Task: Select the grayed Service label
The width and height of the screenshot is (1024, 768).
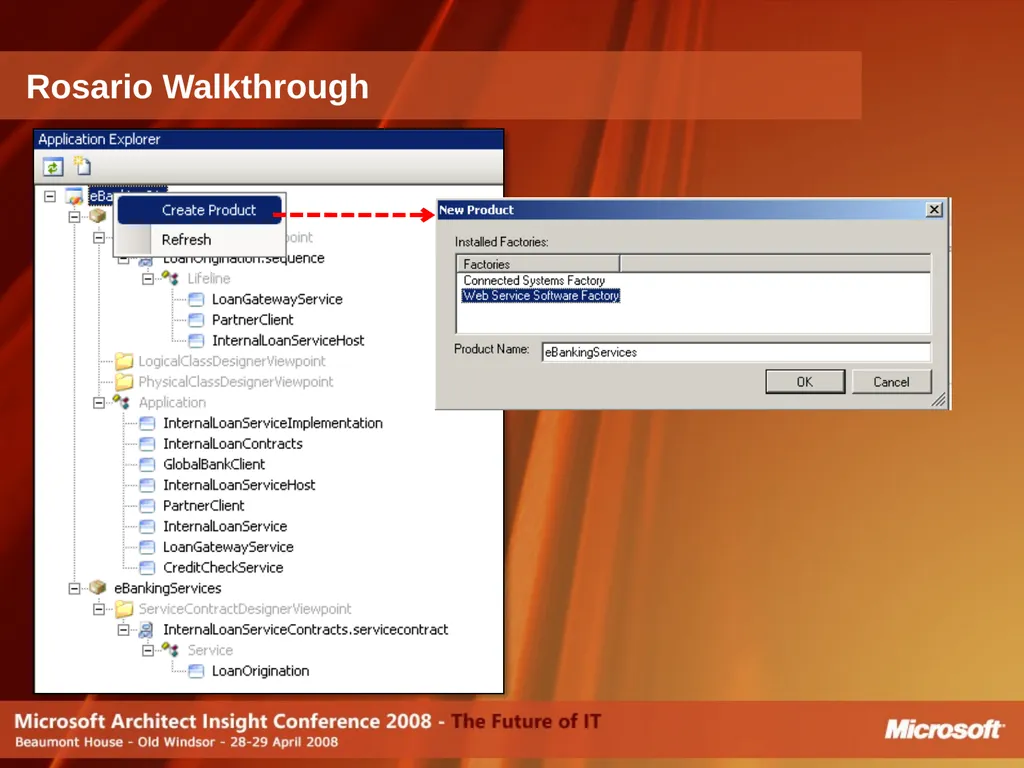Action: click(210, 650)
